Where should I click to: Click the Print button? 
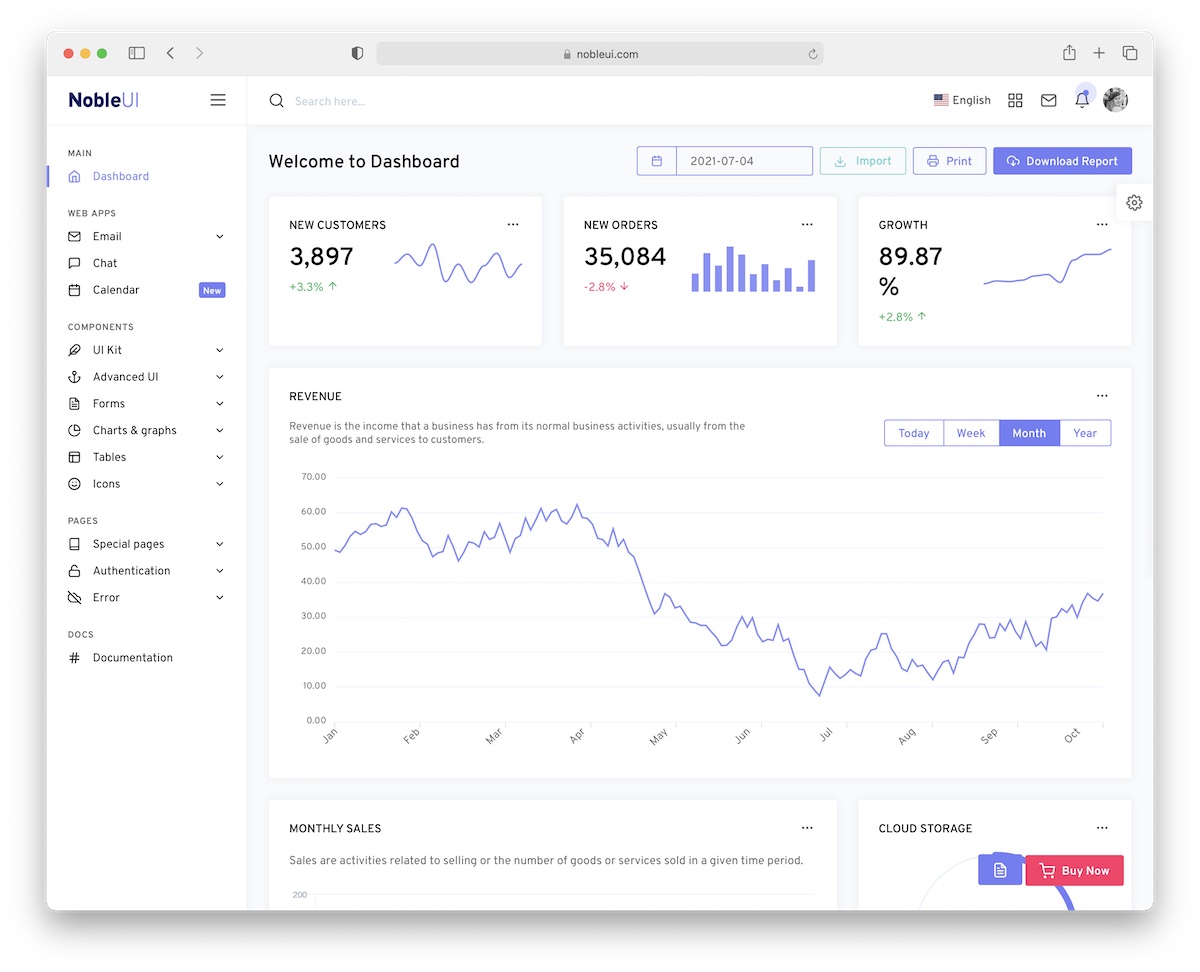click(950, 161)
